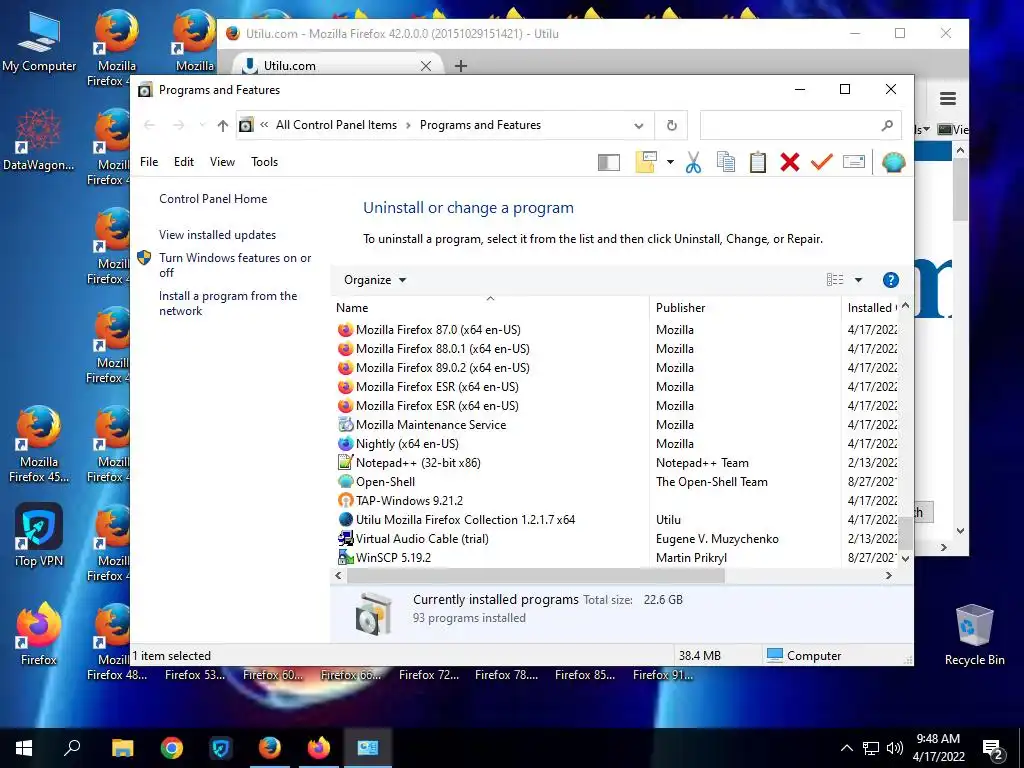Toggle the navigation pane toolbar icon
The width and height of the screenshot is (1024, 768).
coord(609,162)
